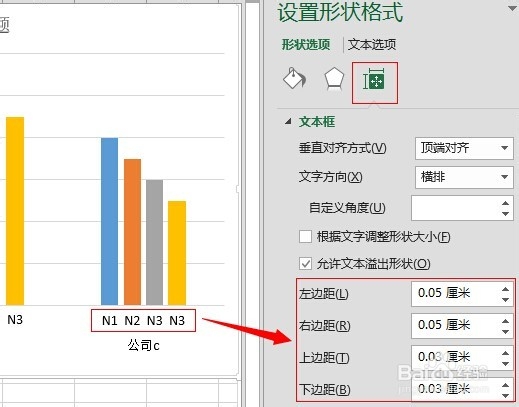
Task: Decrease 上边距 with down arrow
Action: click(x=505, y=363)
